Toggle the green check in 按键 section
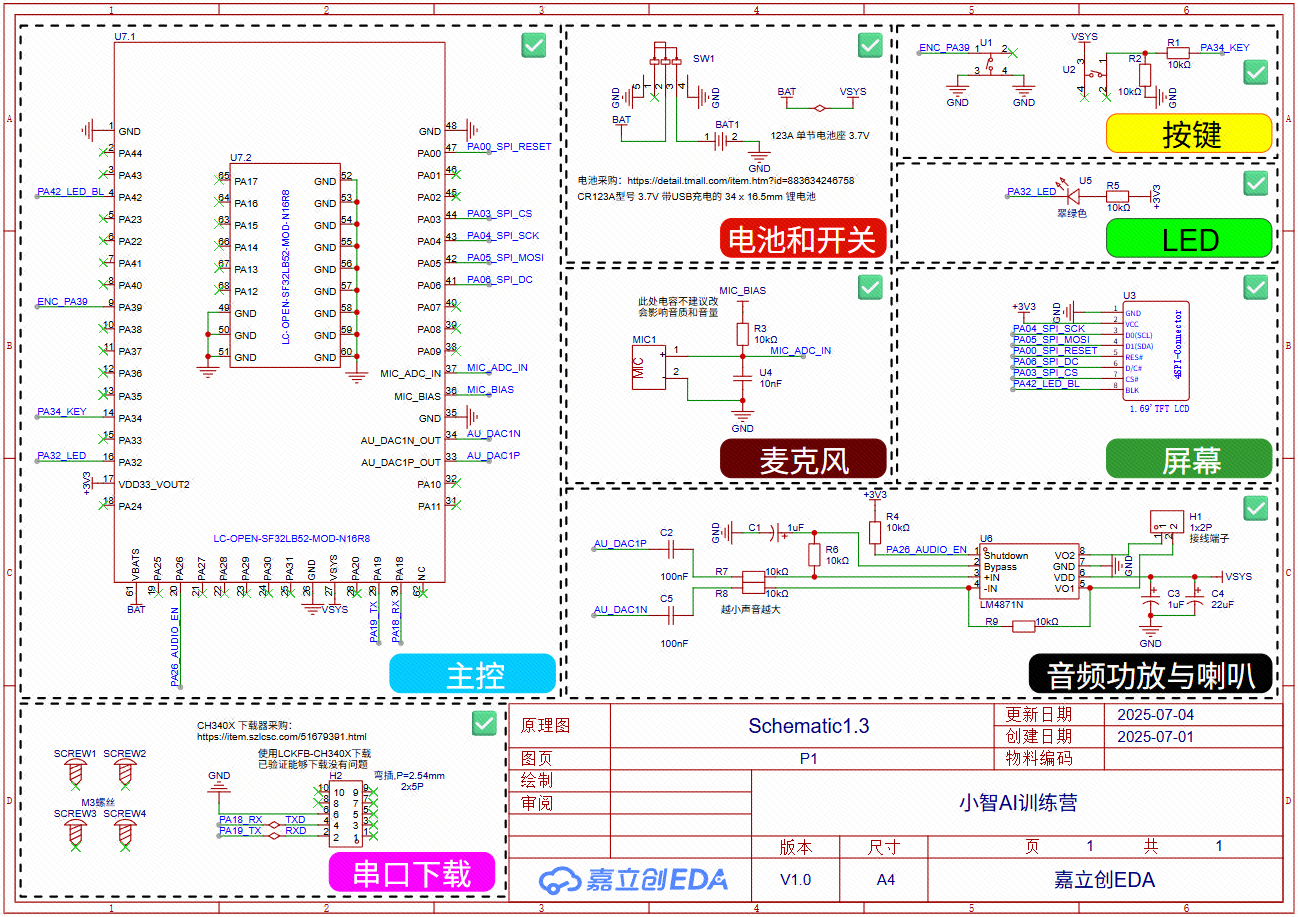1298x917 pixels. click(1255, 72)
